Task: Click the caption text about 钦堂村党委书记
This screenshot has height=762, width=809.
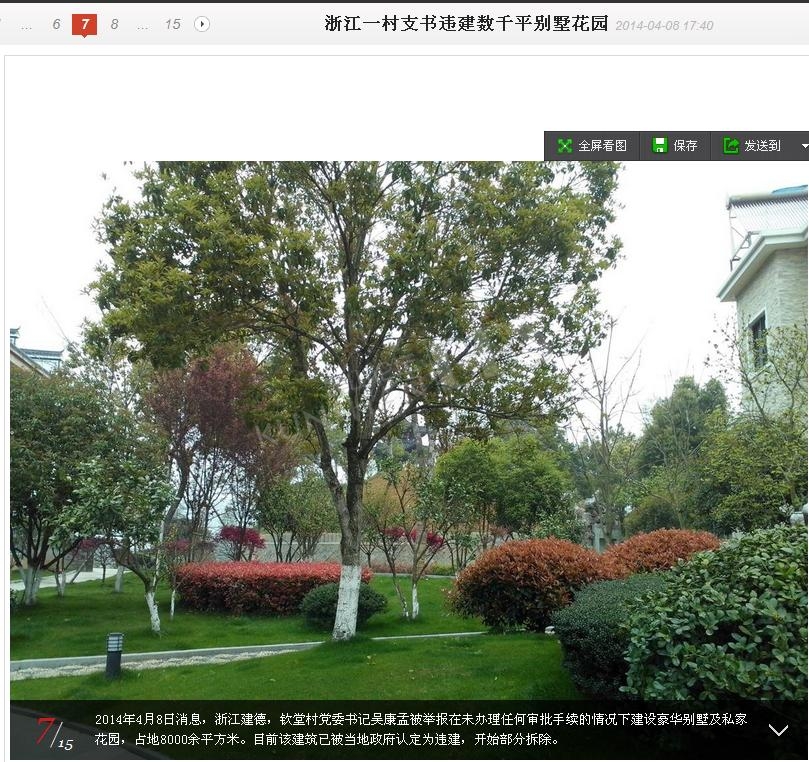Action: (x=421, y=729)
